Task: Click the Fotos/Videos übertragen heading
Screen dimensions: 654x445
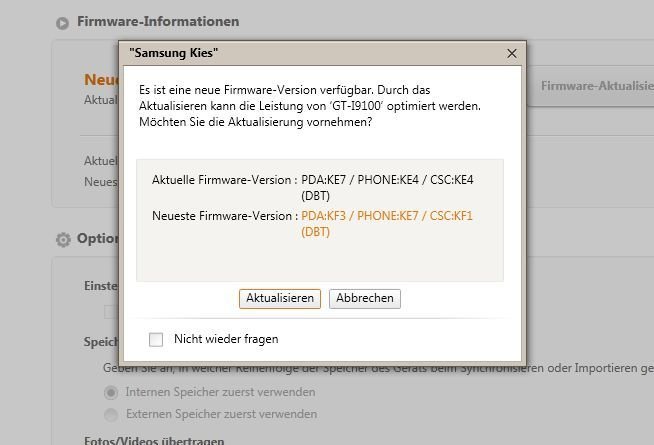Action: pyautogui.click(x=154, y=440)
